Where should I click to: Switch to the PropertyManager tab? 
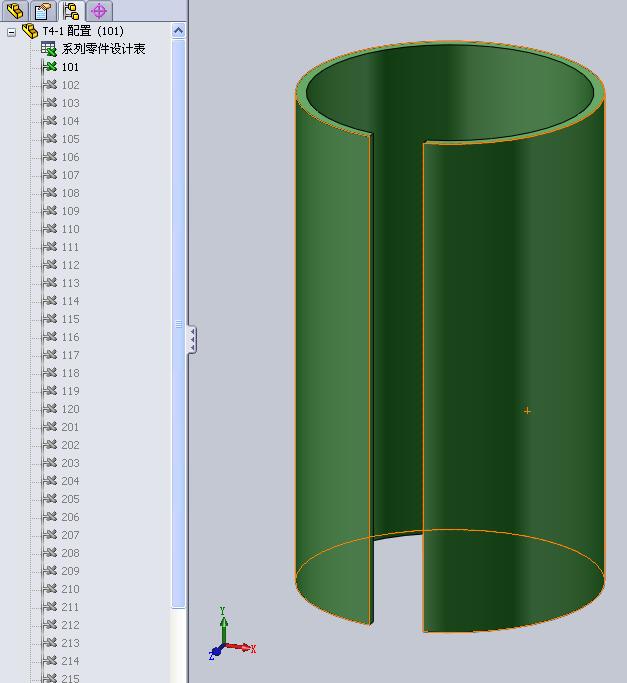[x=43, y=10]
